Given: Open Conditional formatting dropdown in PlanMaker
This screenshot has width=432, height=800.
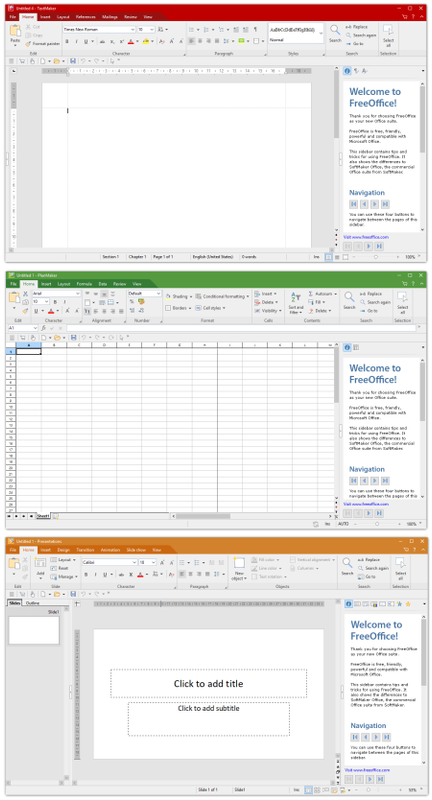Looking at the screenshot, I should pyautogui.click(x=223, y=296).
